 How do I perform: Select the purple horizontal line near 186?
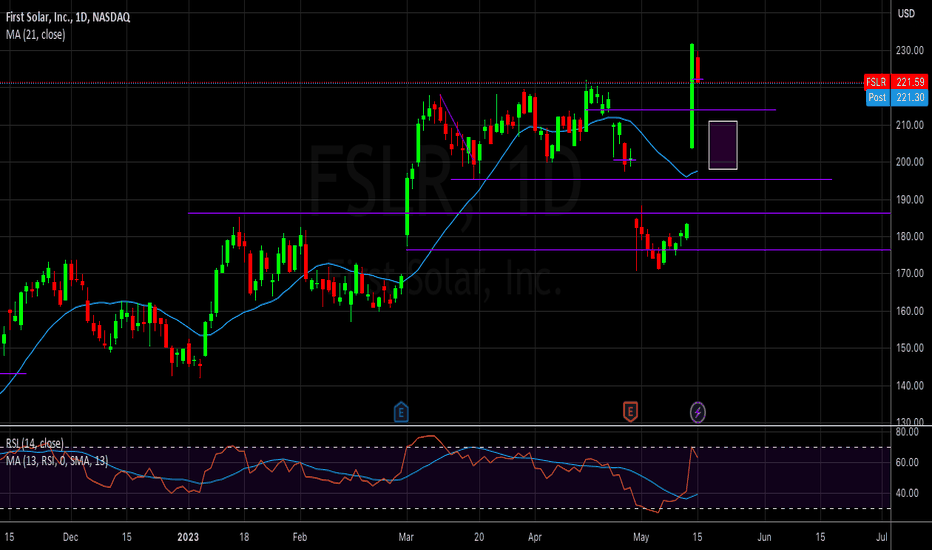click(x=539, y=213)
